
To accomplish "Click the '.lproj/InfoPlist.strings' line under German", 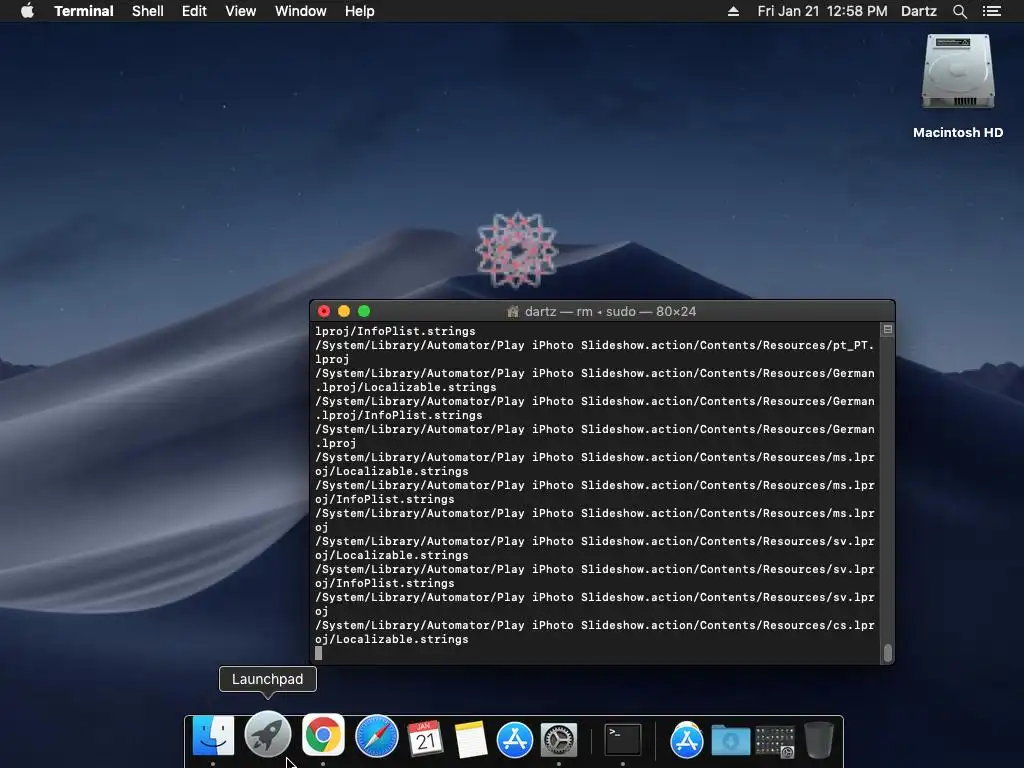I will coord(398,415).
